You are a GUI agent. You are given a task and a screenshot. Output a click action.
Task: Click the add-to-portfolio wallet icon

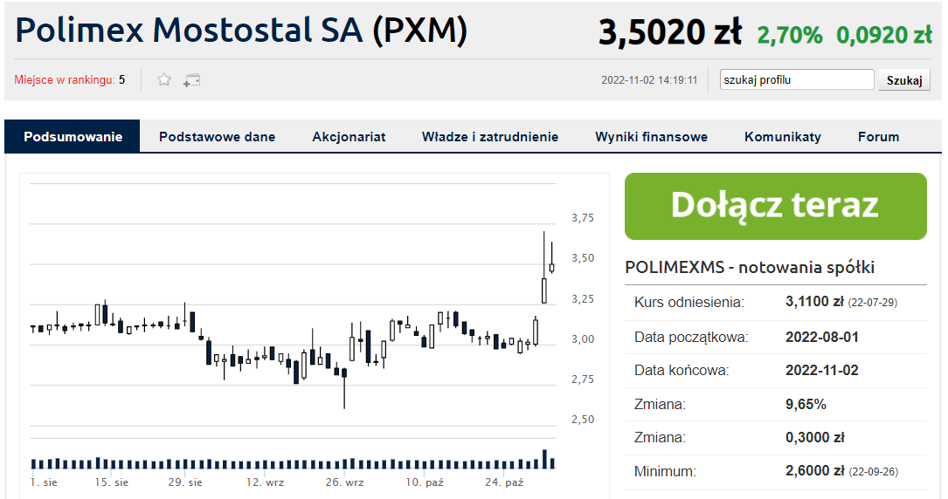click(x=192, y=80)
